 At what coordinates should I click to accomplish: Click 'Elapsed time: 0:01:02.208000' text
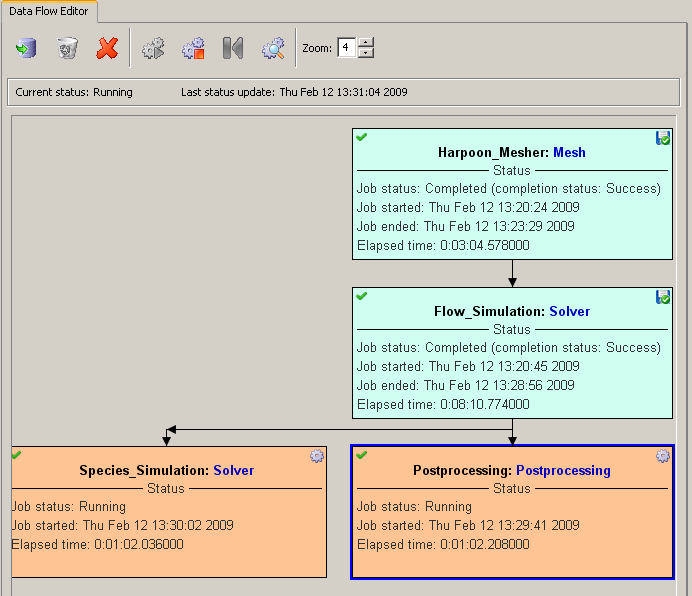coord(443,544)
